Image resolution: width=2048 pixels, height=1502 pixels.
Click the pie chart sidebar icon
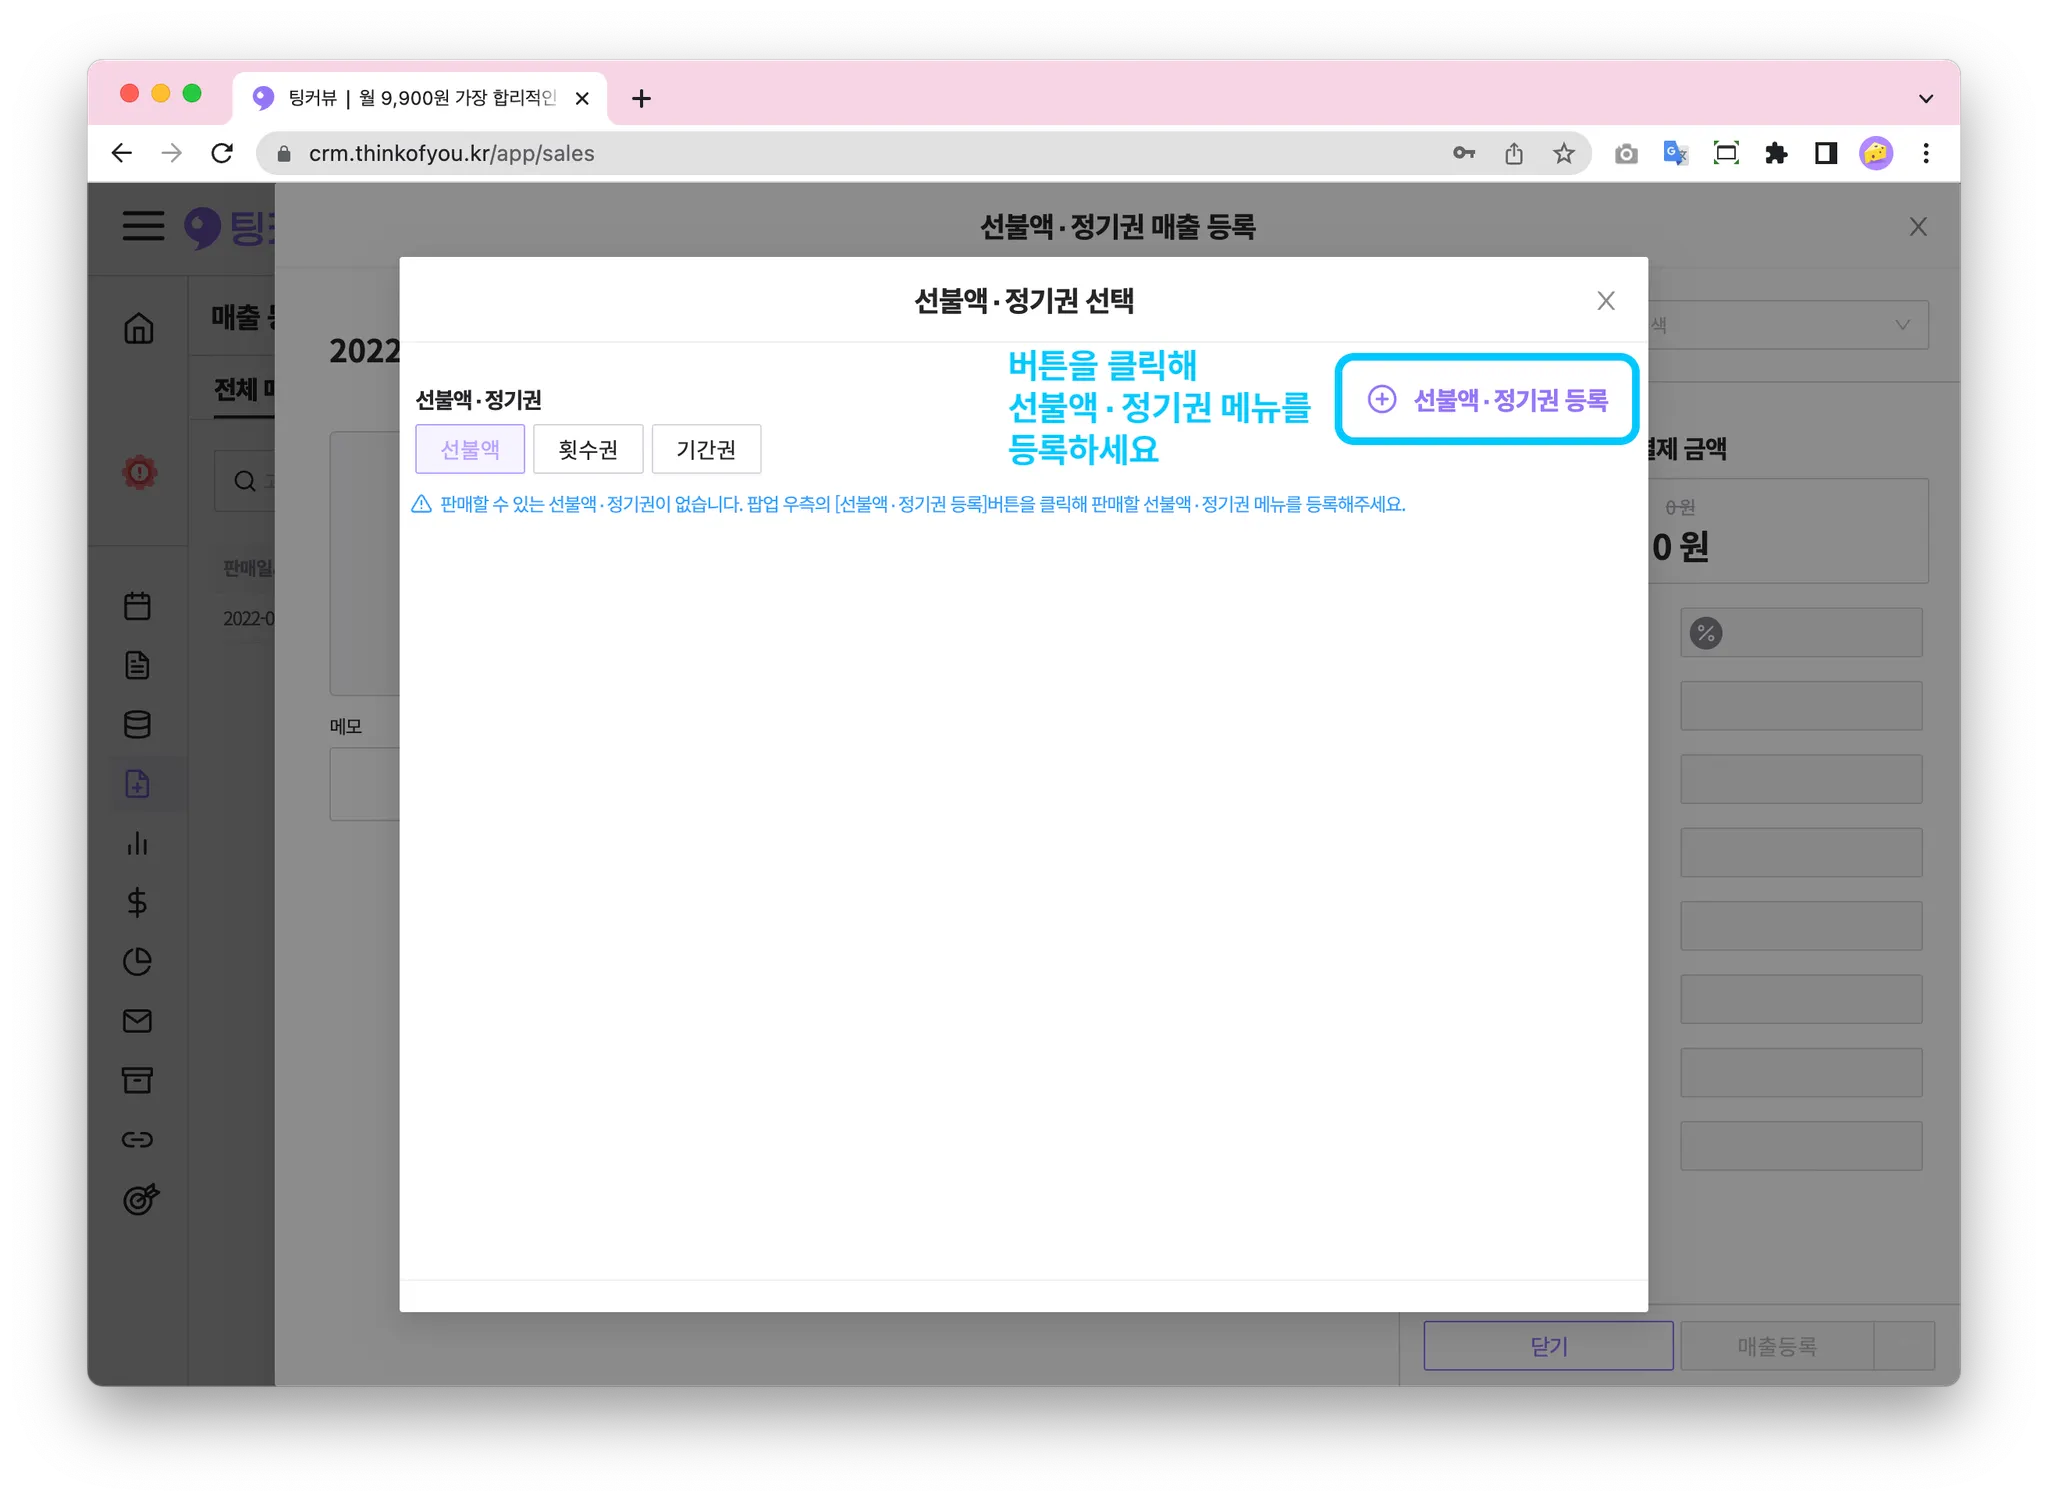click(137, 962)
